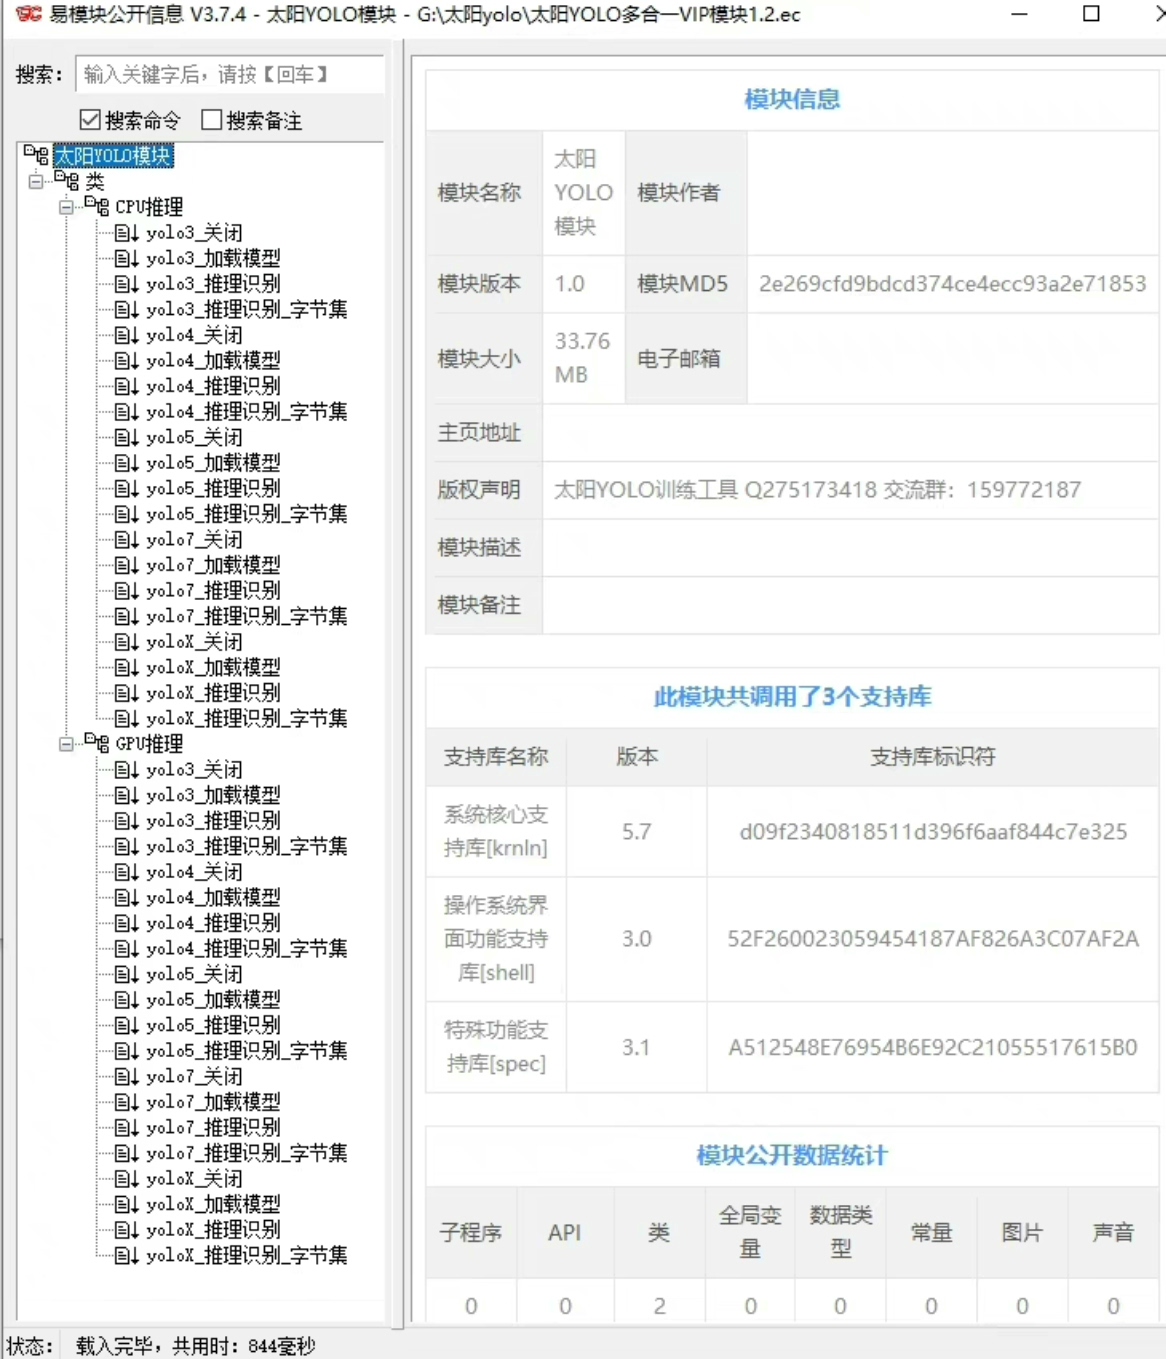
Task: Select yoloX_关闭 under CPU推理
Action: (x=194, y=641)
